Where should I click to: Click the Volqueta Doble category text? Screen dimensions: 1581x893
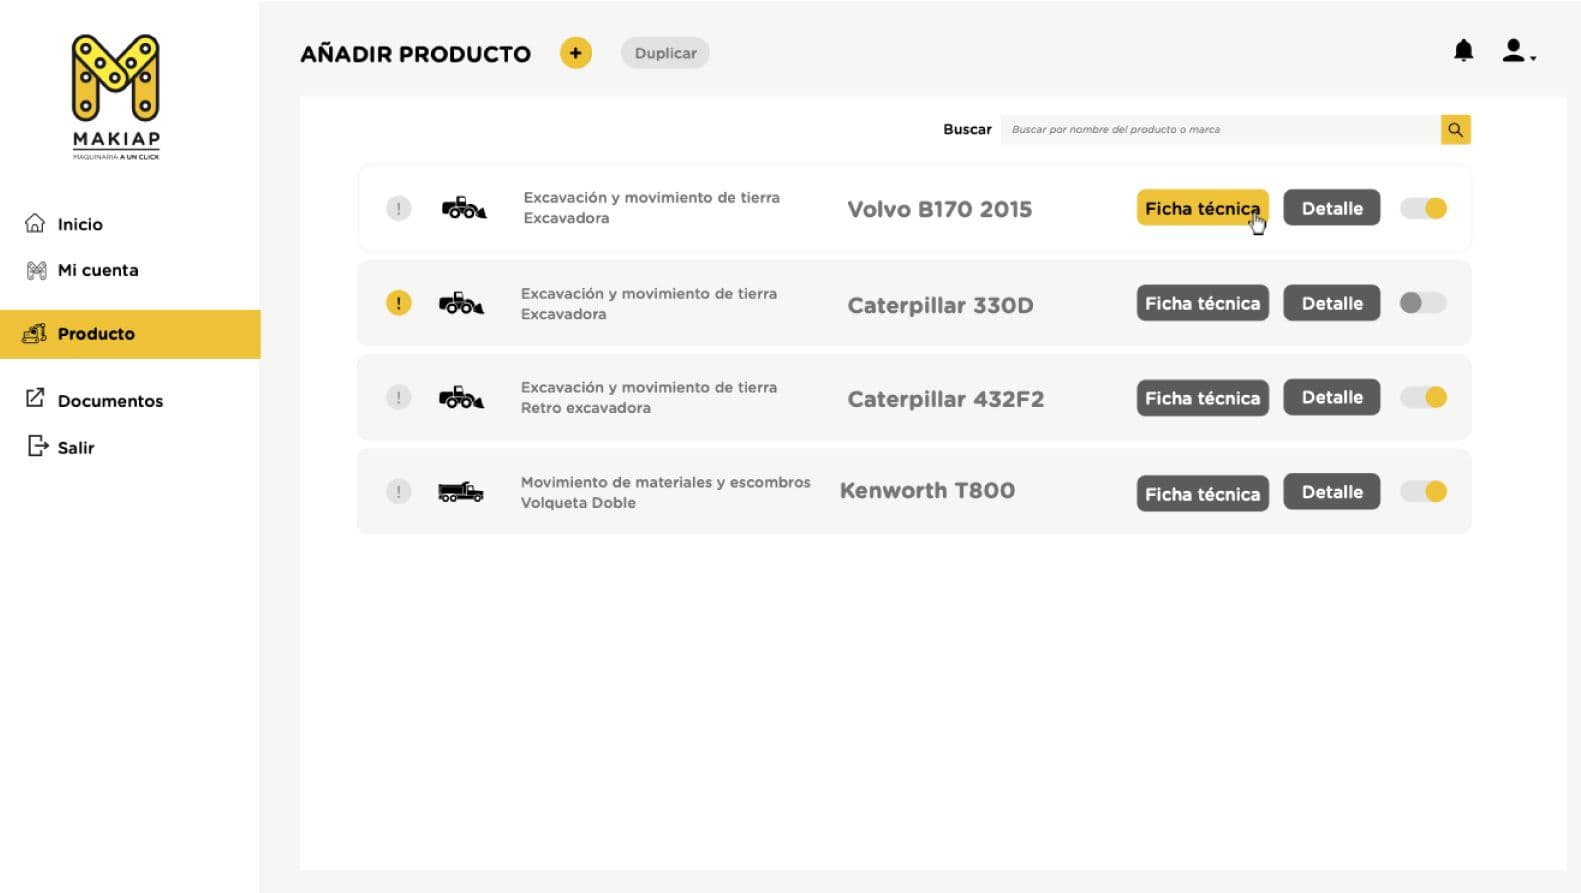pos(578,503)
